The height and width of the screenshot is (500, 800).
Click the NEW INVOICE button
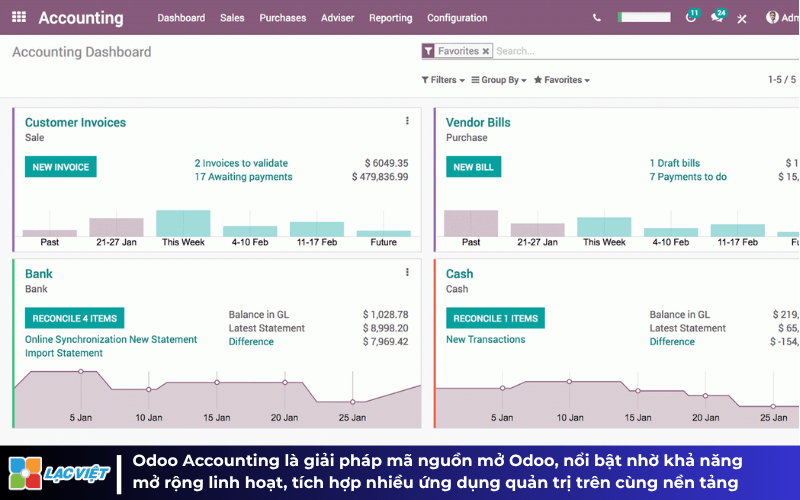point(61,167)
